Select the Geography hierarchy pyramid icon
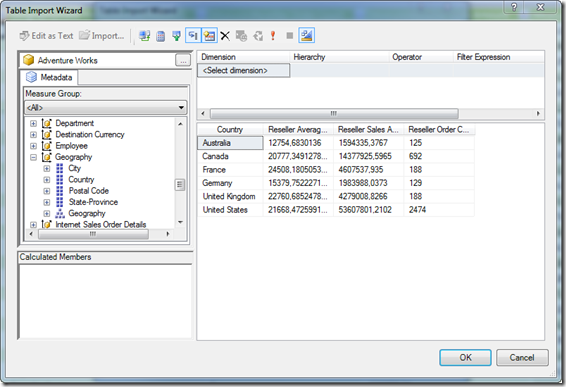566x387 pixels. (60, 213)
